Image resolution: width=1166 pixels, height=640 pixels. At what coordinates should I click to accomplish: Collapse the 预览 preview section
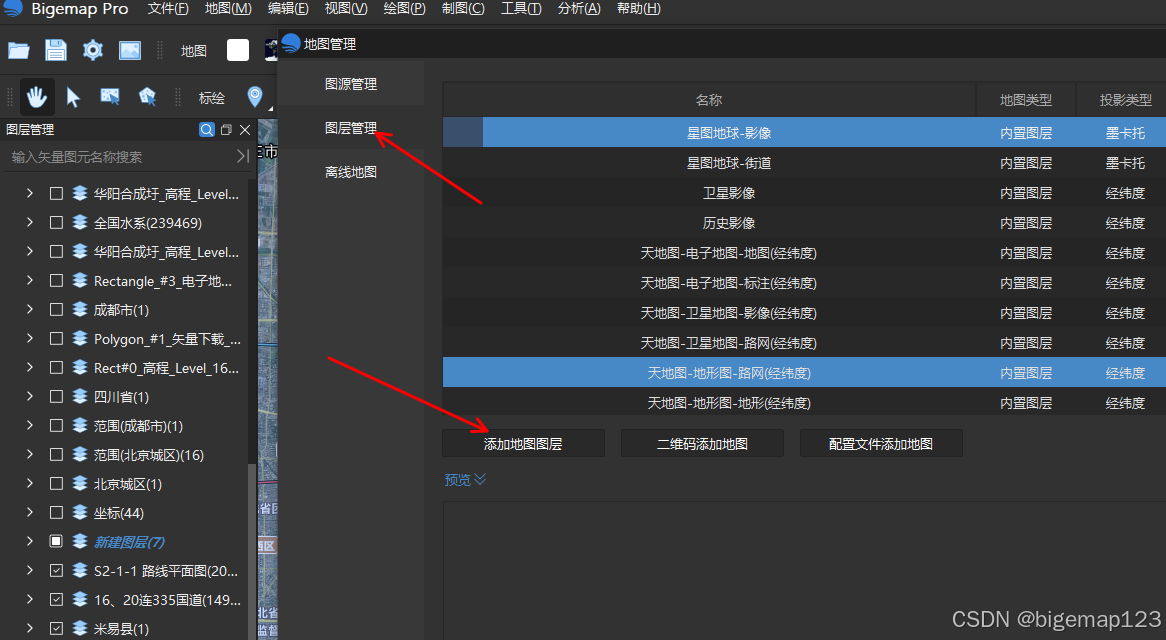[x=465, y=479]
